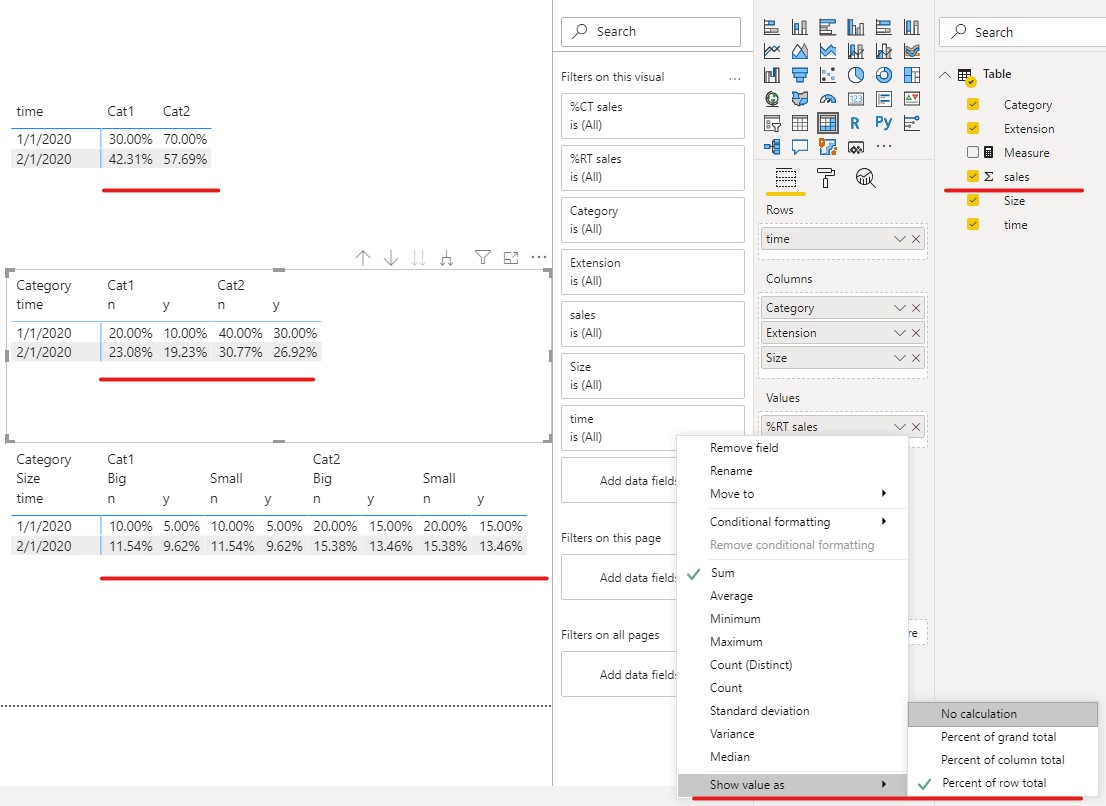
Task: Uncheck the Extension field checkbox
Action: tap(973, 128)
